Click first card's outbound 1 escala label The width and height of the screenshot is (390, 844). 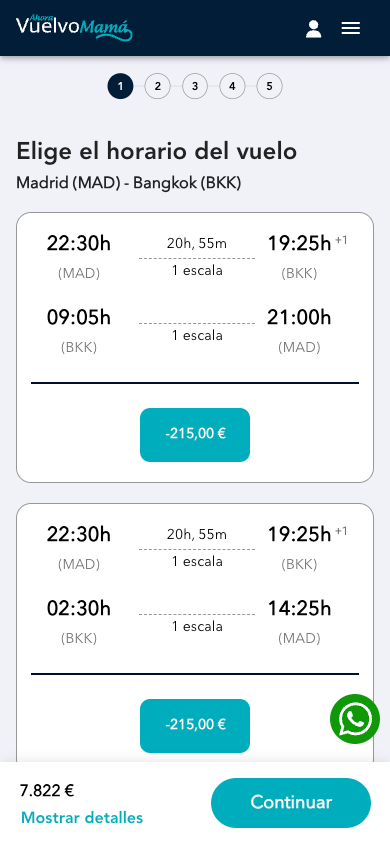197,271
